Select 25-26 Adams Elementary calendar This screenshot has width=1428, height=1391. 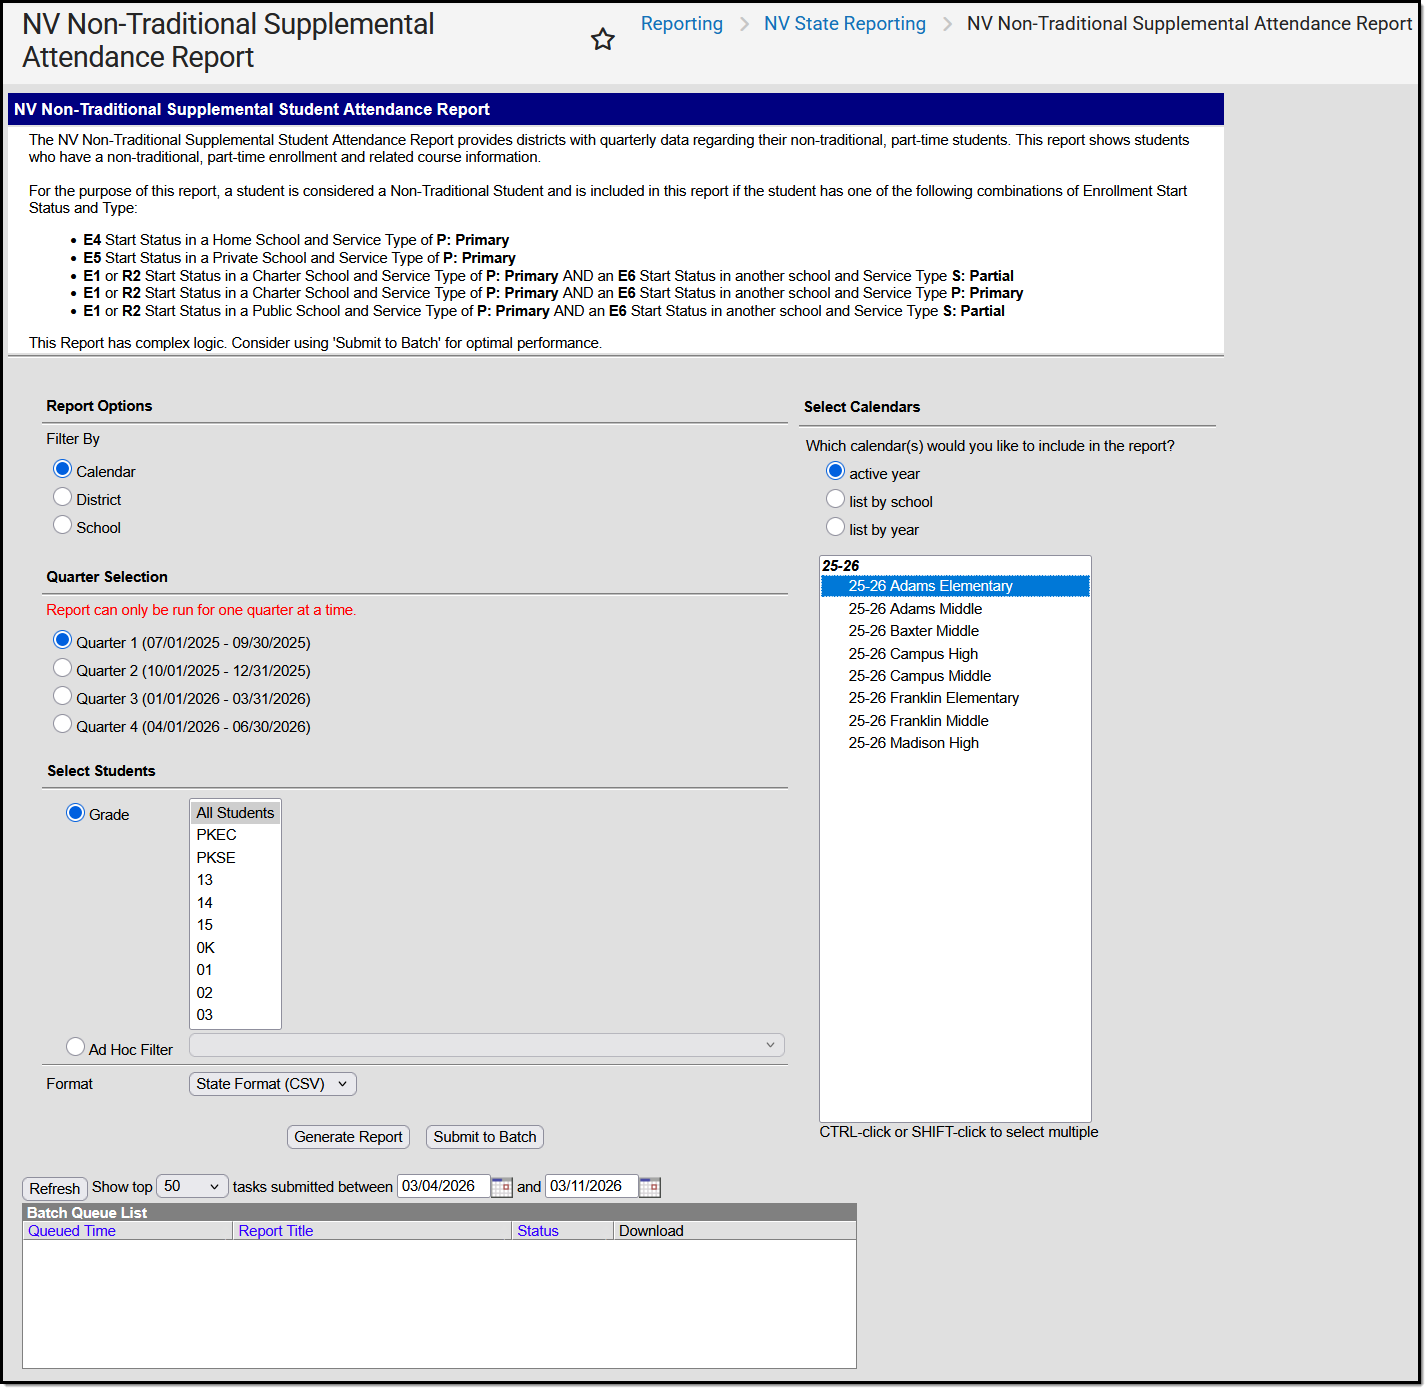[955, 586]
